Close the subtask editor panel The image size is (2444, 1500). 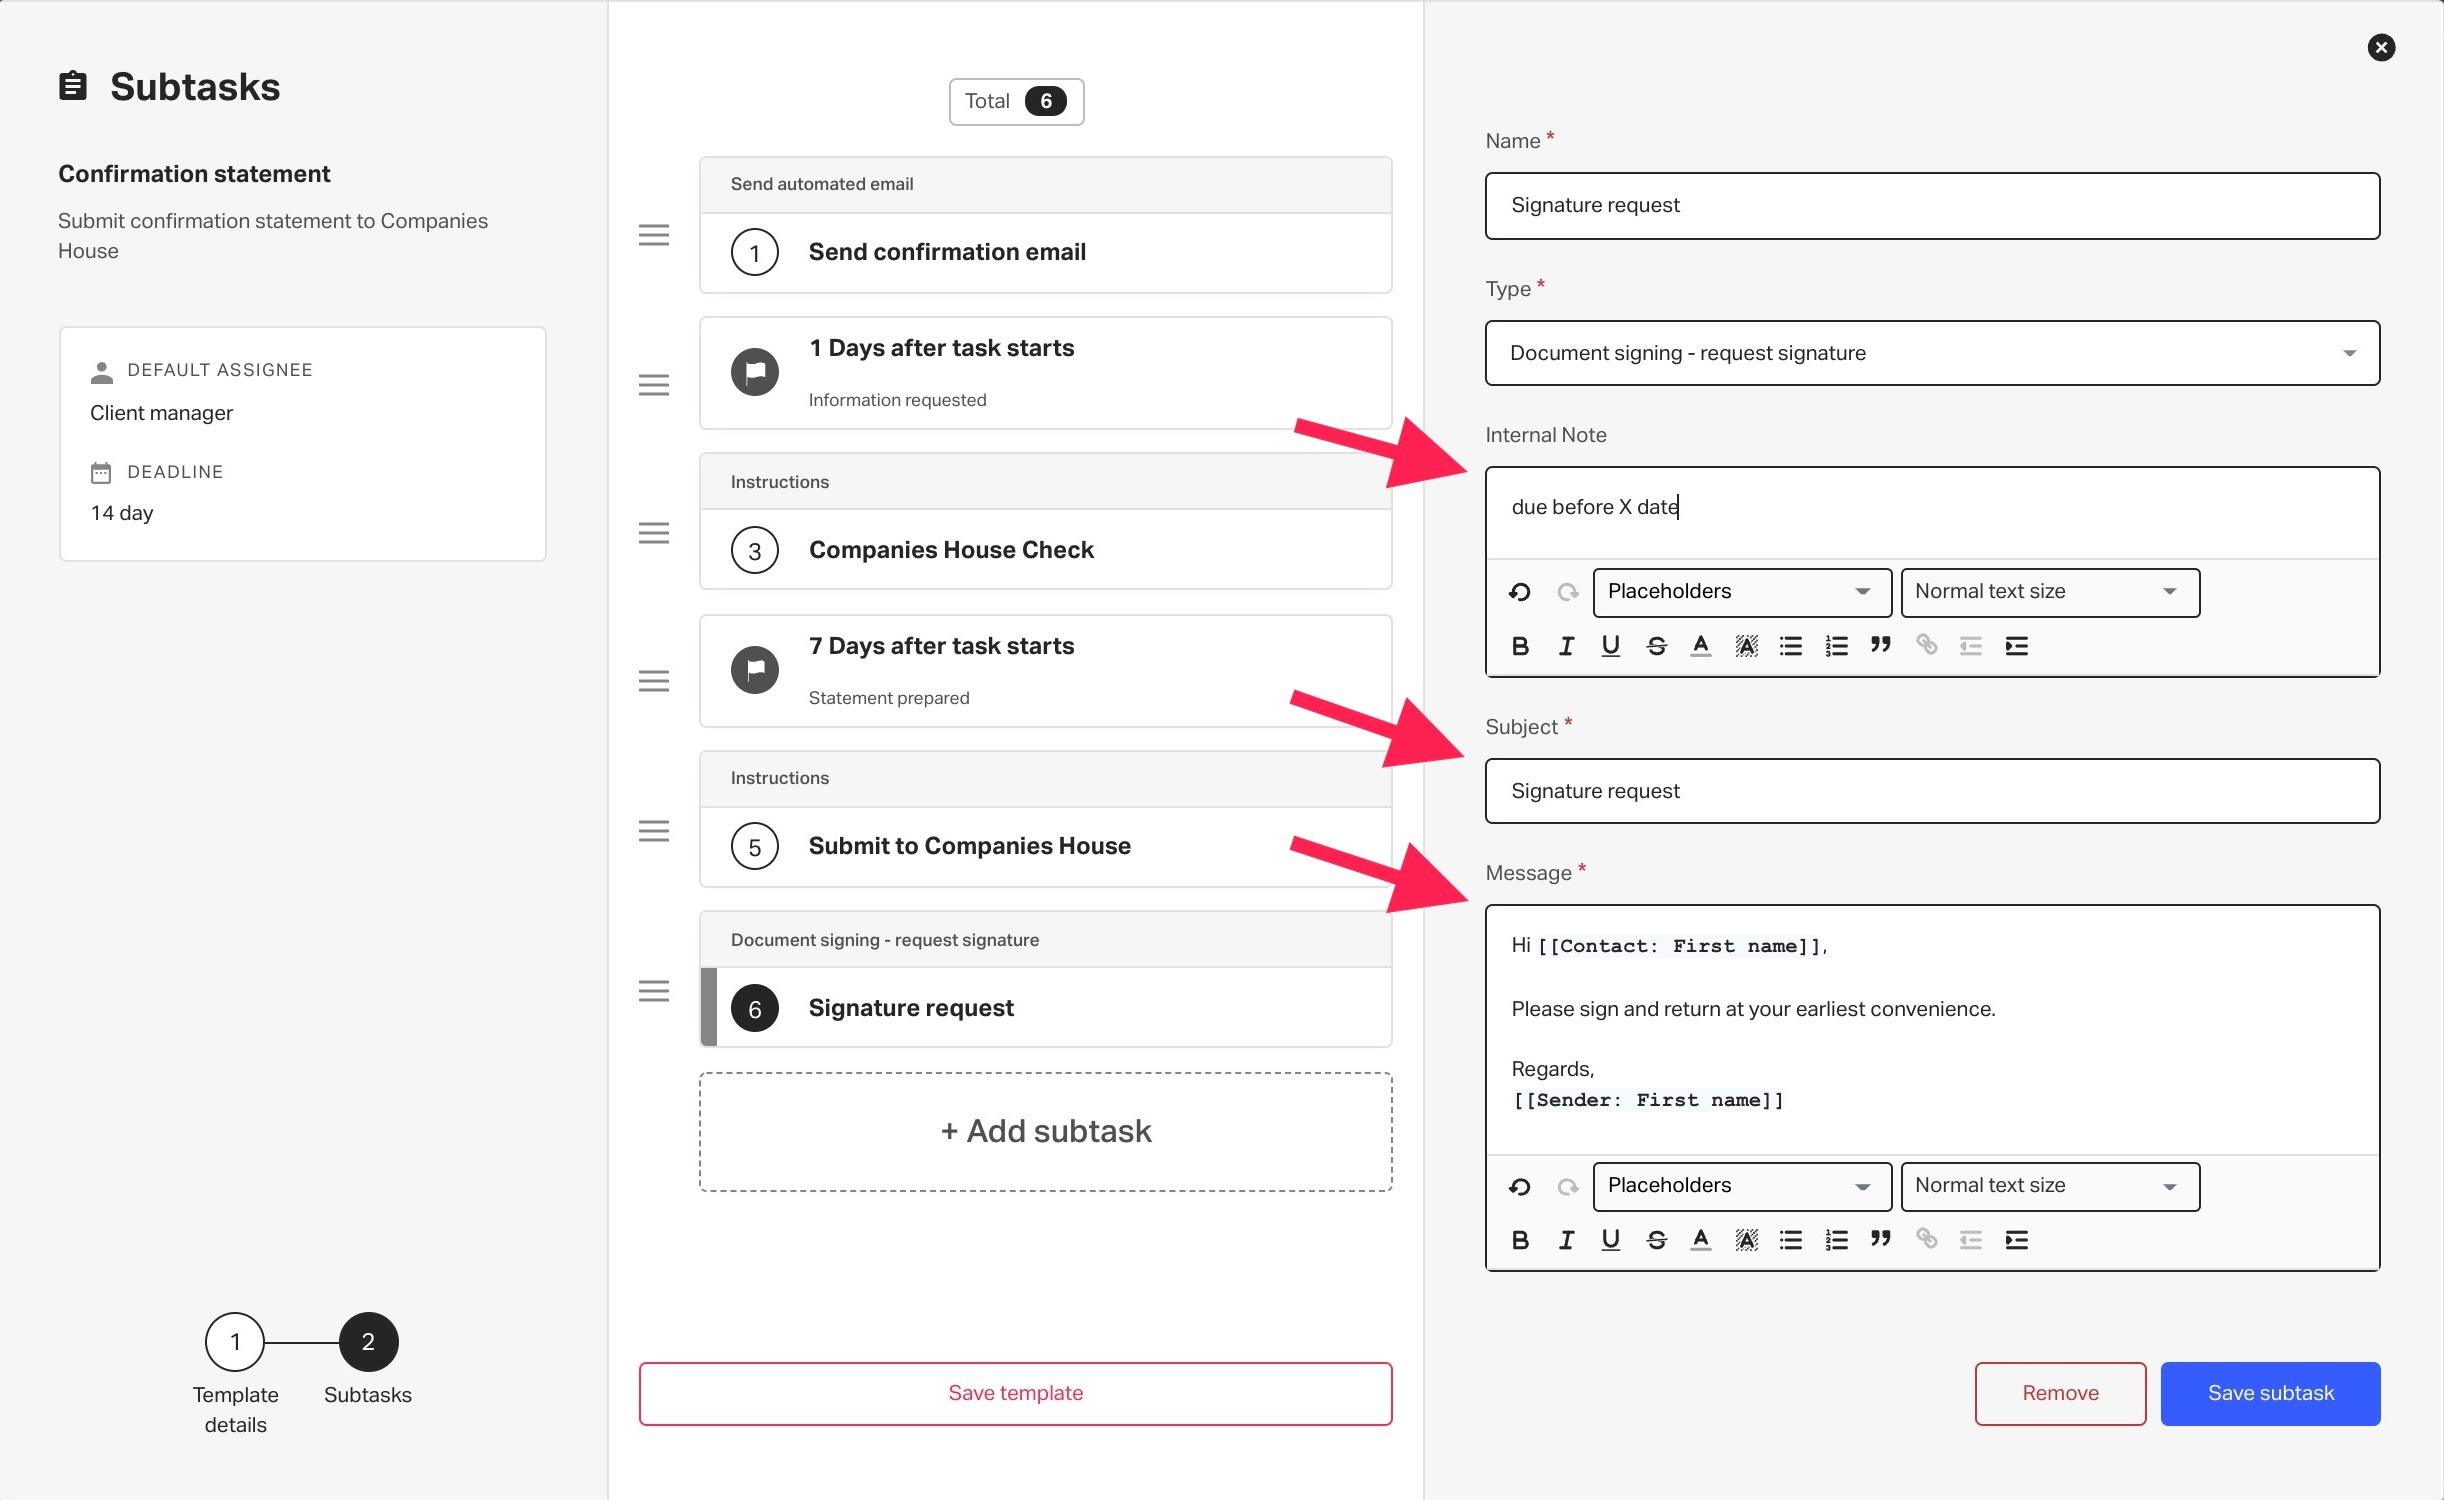tap(2381, 47)
